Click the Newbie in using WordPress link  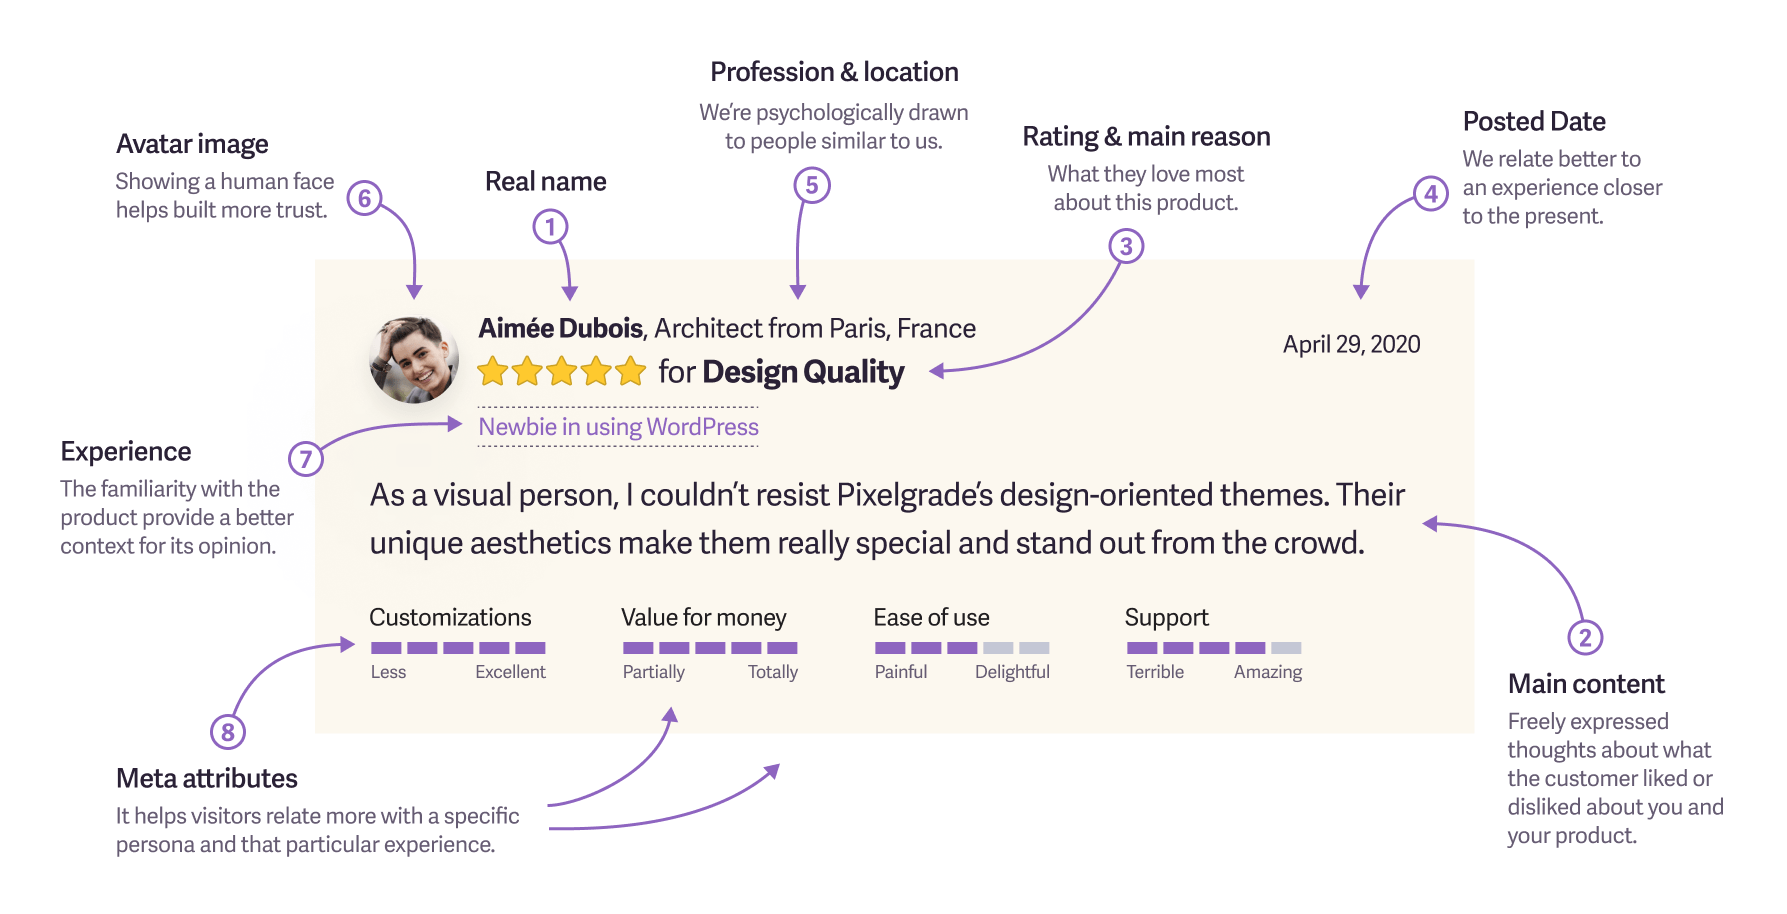click(618, 427)
